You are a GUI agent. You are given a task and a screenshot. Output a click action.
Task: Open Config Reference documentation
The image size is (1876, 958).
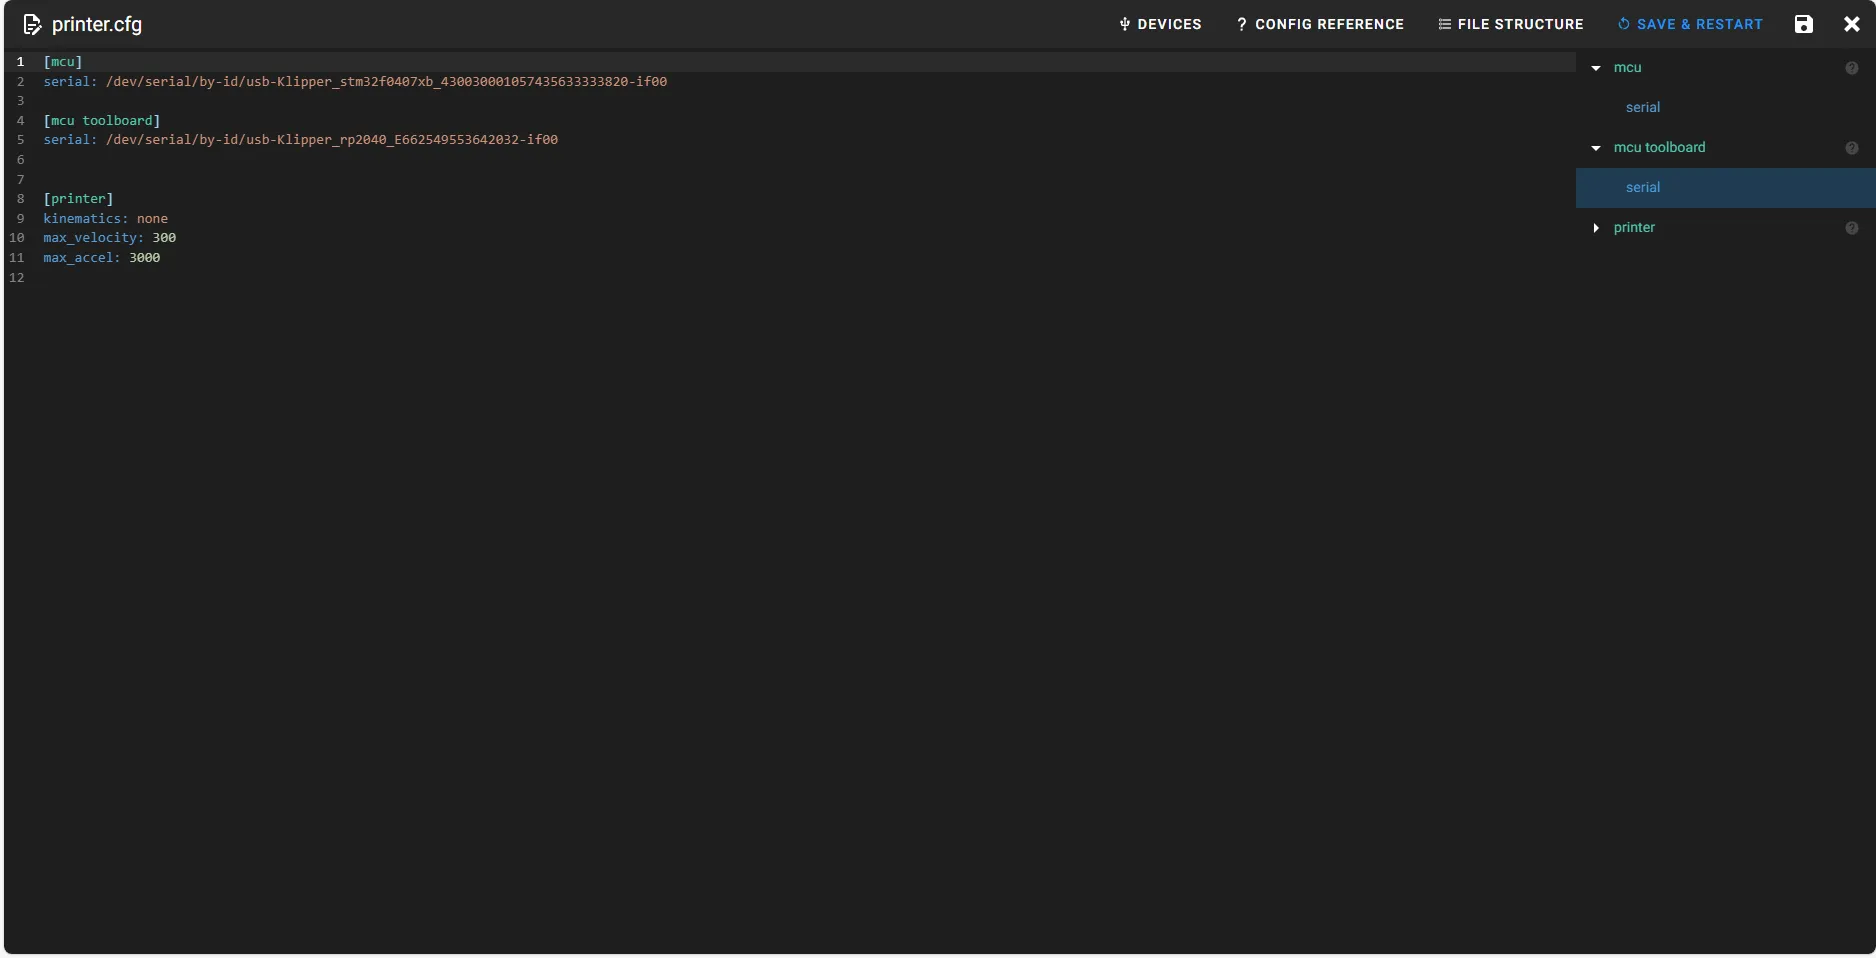point(1320,24)
